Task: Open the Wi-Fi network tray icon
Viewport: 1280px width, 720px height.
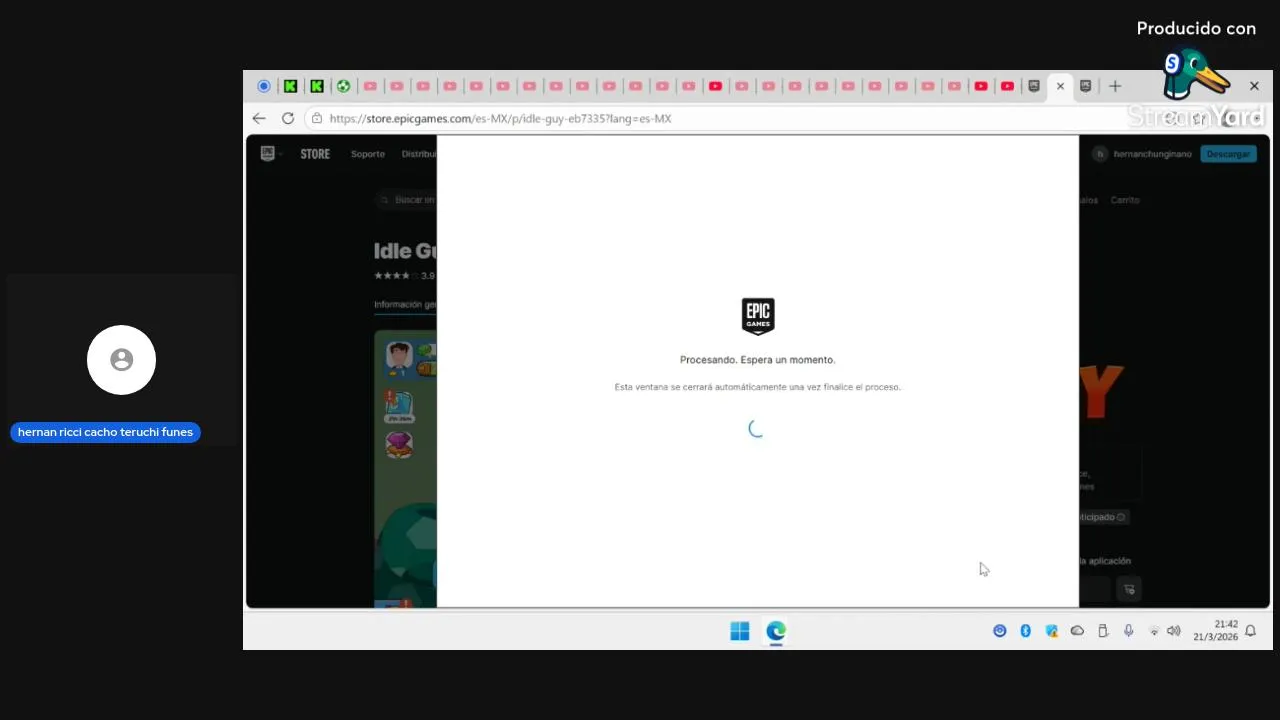Action: 1154,632
